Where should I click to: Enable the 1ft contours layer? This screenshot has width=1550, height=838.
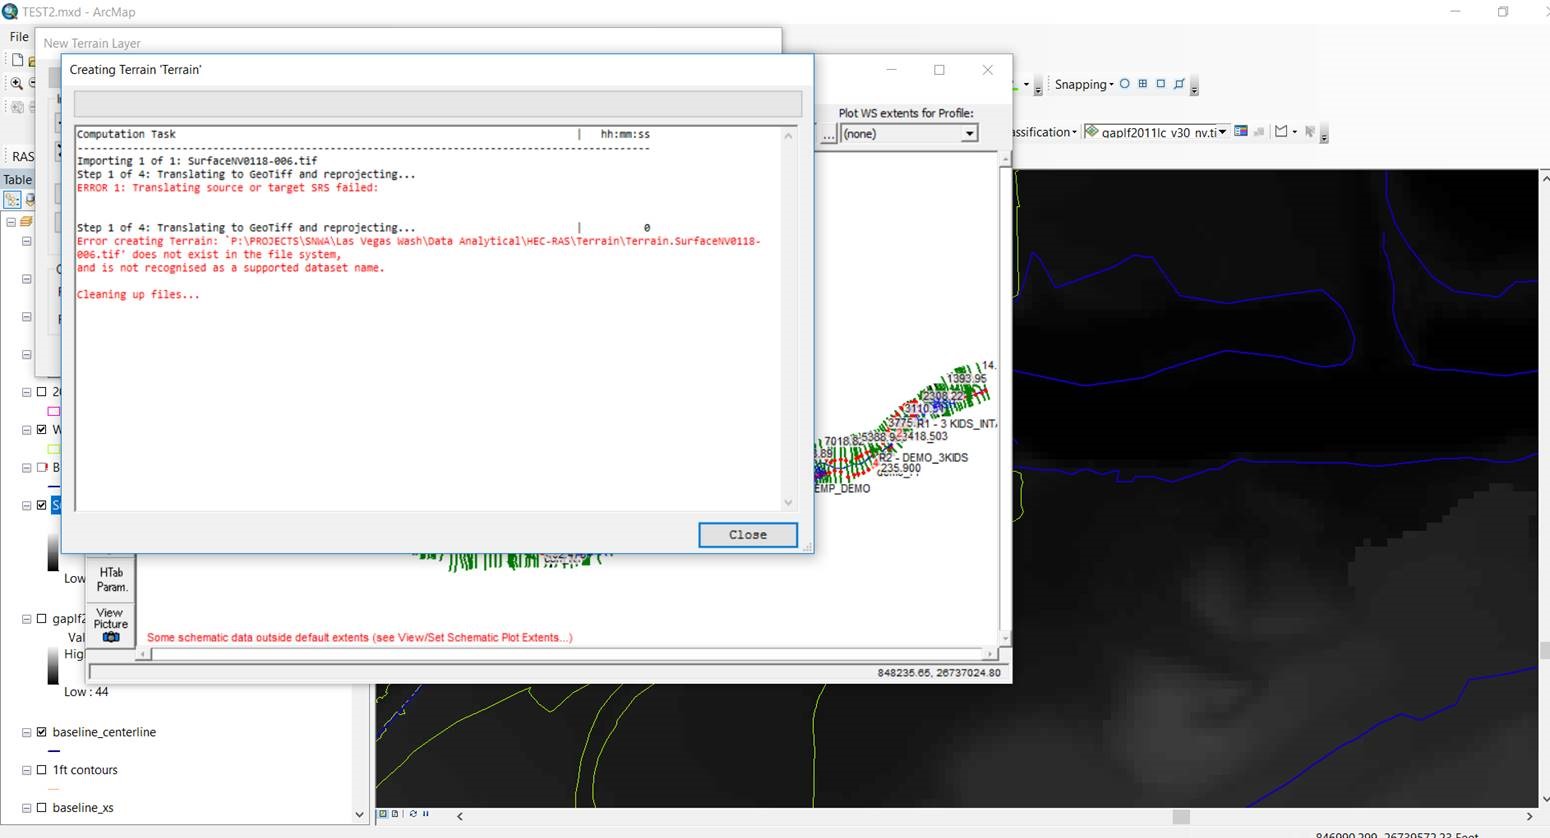(42, 770)
